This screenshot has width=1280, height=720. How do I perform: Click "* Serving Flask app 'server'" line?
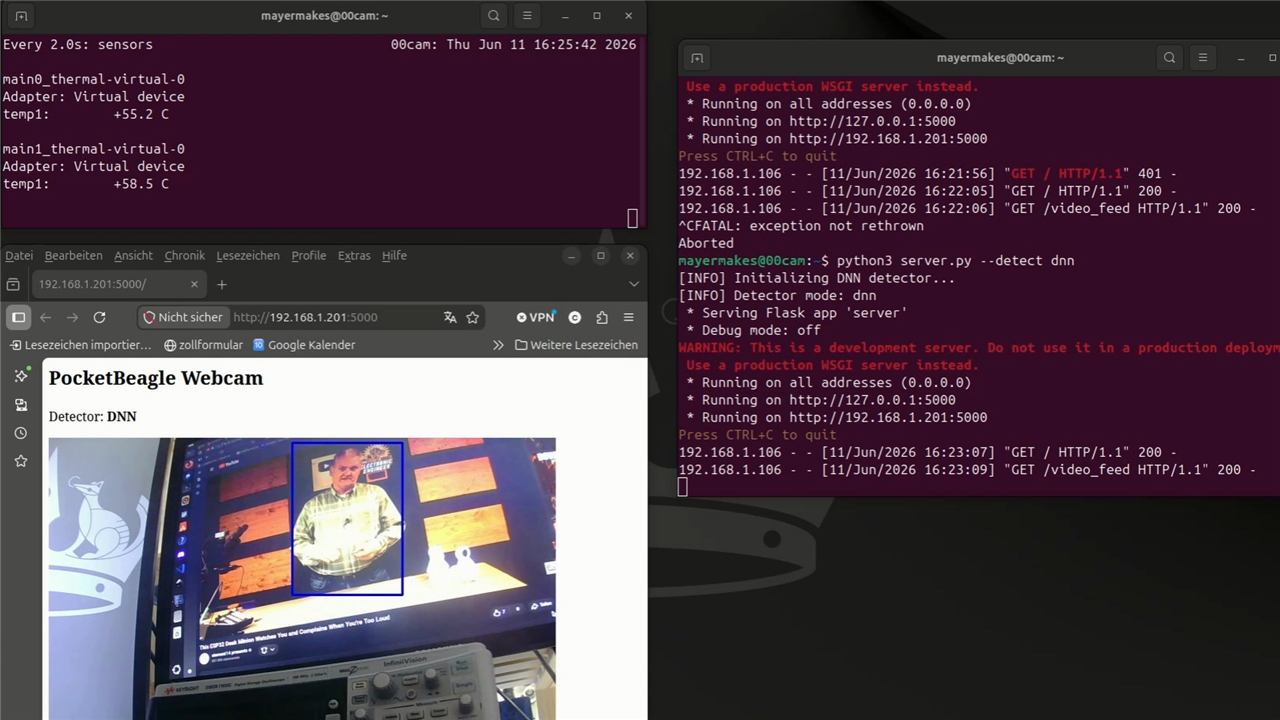point(796,313)
